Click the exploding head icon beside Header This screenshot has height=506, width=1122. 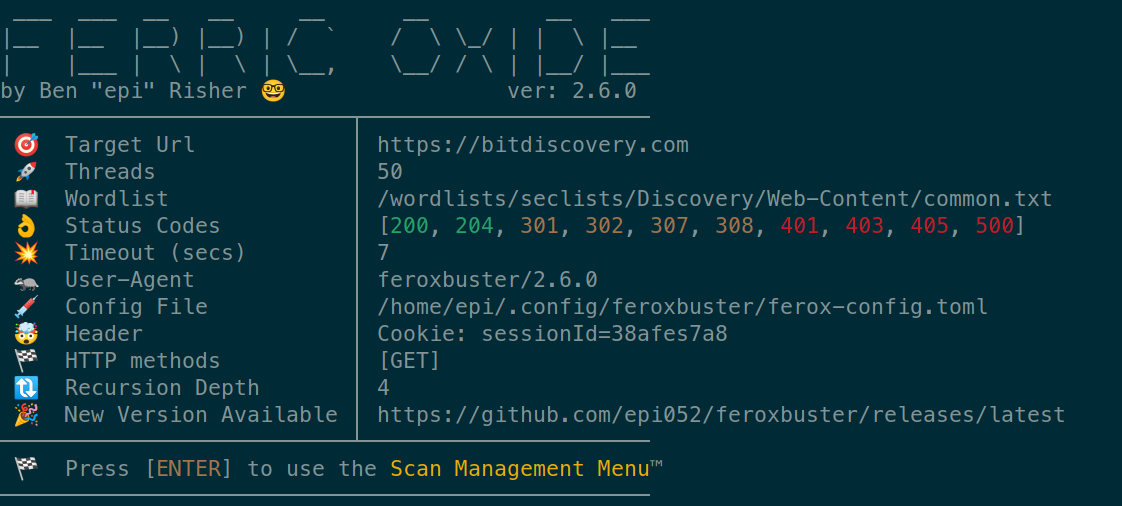pos(26,334)
